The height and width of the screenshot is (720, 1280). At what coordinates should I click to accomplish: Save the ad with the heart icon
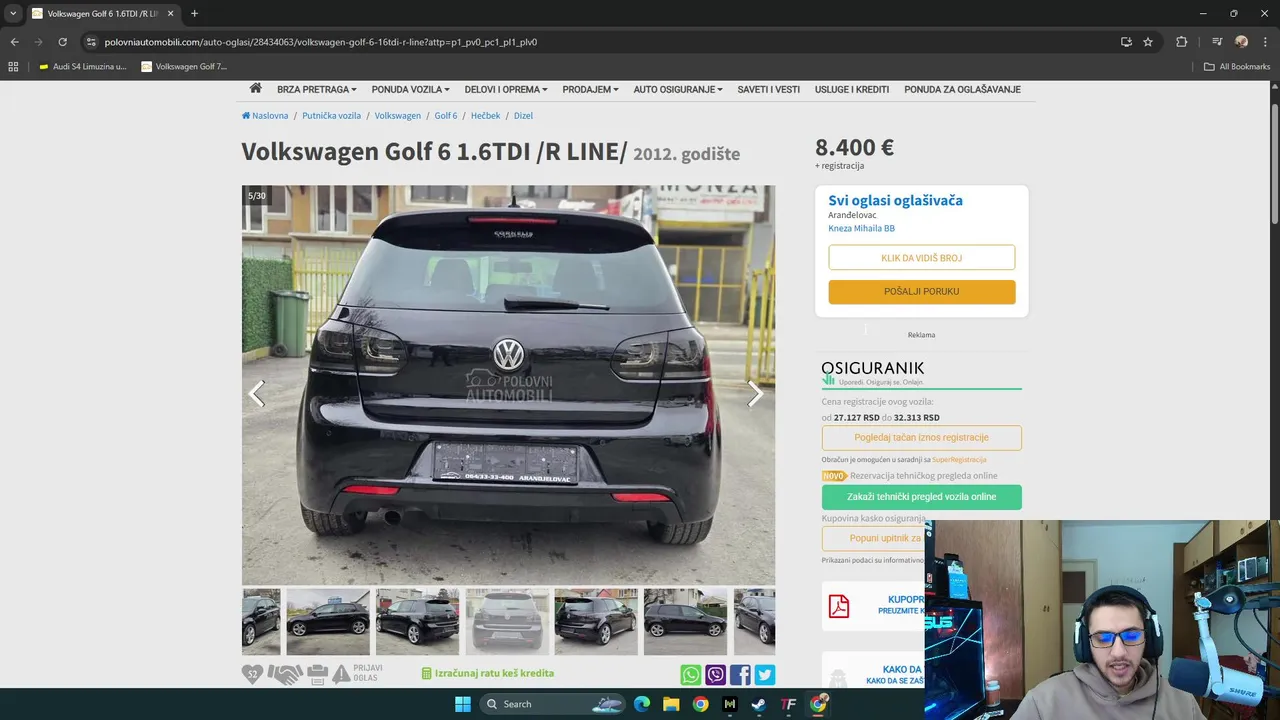click(x=252, y=675)
